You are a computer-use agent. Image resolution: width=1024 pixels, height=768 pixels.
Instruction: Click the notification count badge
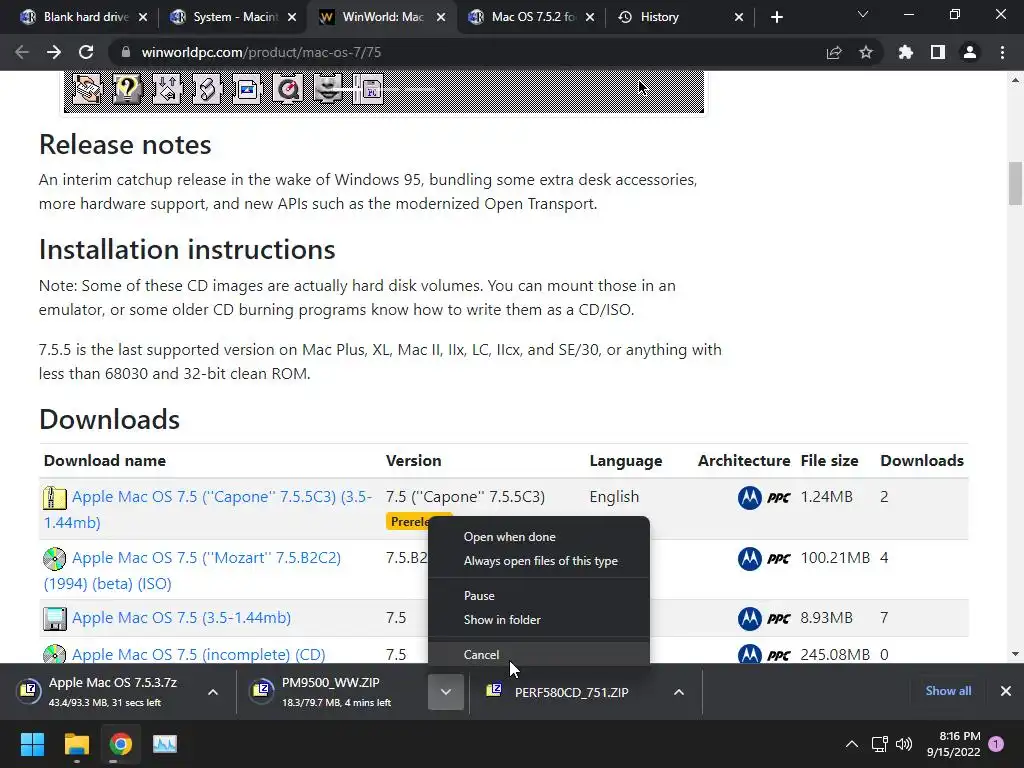[996, 744]
